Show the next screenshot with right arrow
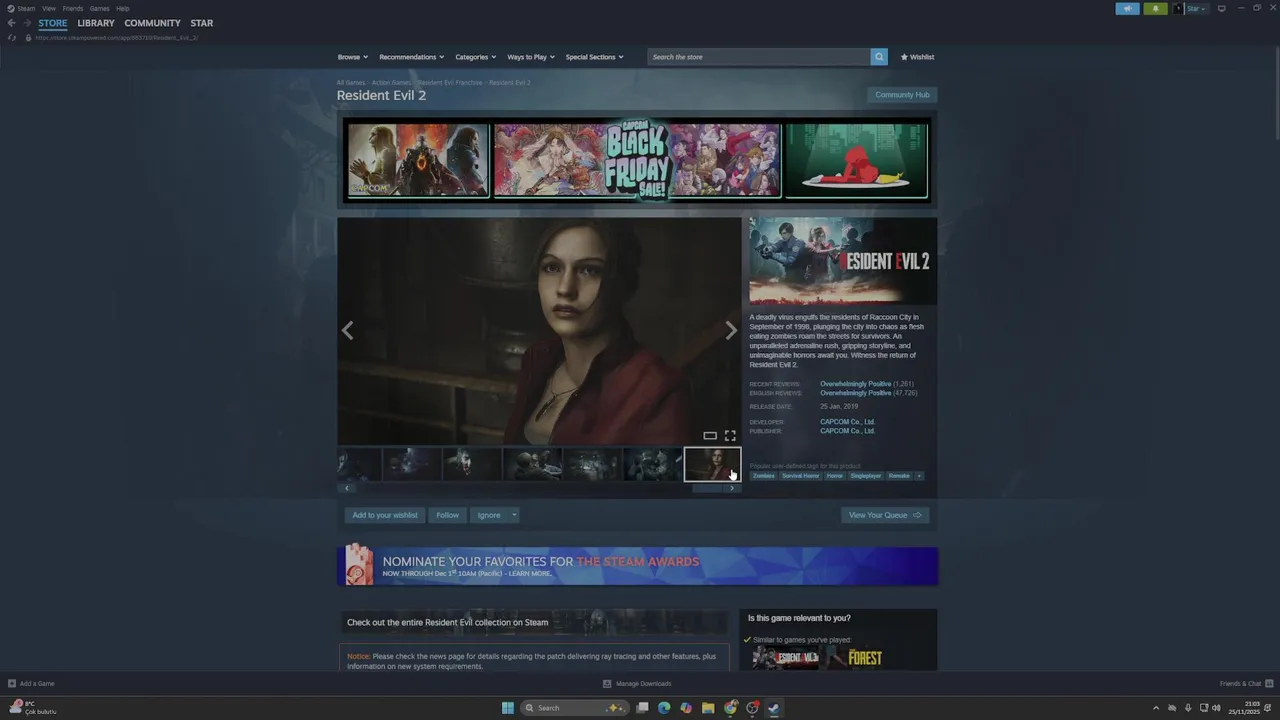 click(731, 331)
